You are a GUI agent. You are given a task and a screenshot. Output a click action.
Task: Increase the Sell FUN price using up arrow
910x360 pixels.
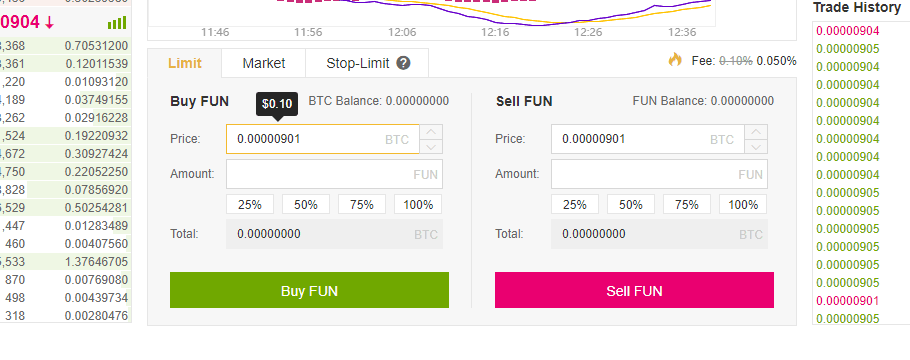coord(756,132)
